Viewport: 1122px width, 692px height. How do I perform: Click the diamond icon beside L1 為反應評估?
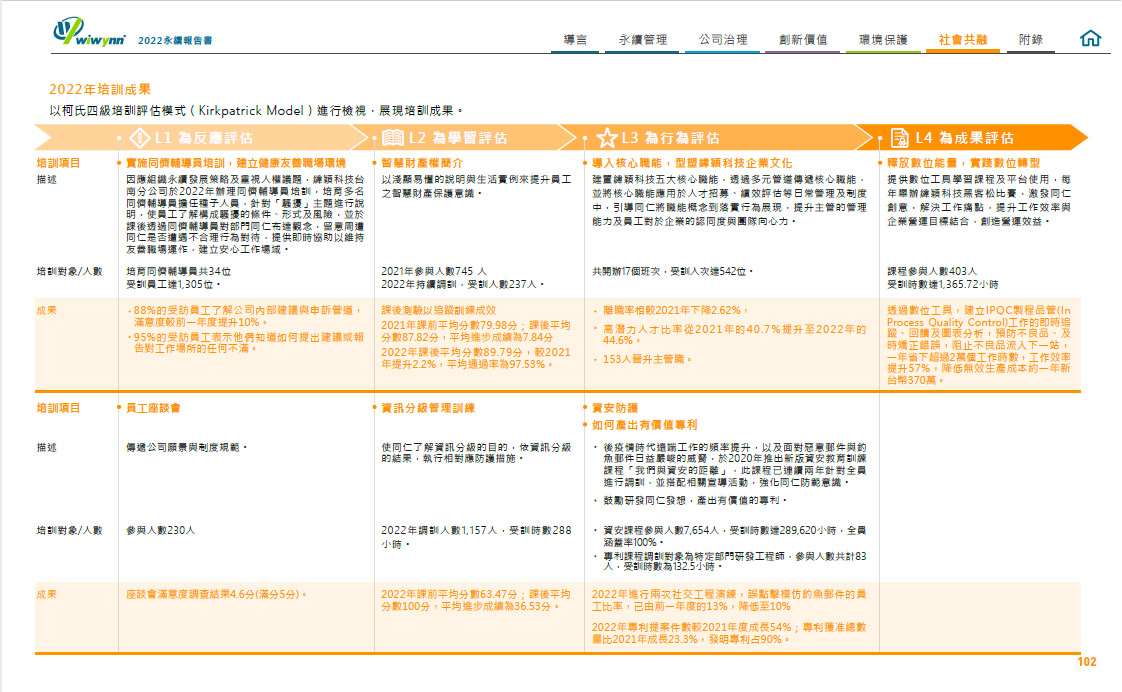[139, 138]
